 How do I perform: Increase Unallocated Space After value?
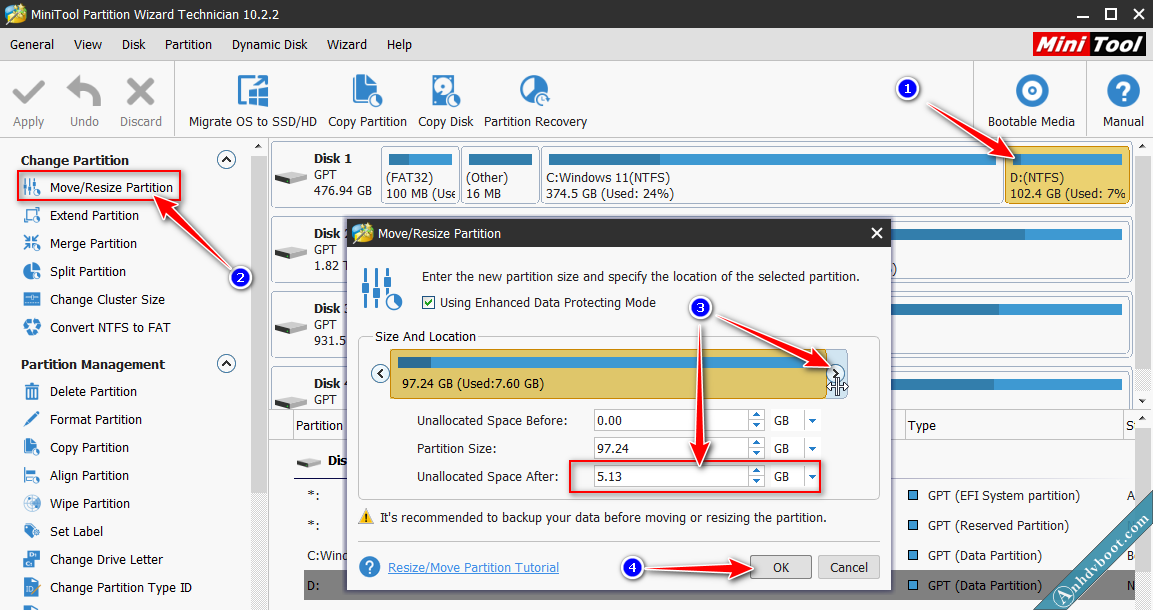tap(757, 471)
